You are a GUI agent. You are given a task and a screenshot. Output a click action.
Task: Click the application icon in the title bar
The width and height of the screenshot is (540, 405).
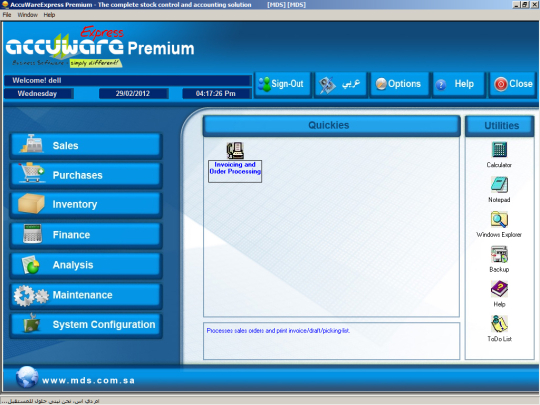click(5, 4)
